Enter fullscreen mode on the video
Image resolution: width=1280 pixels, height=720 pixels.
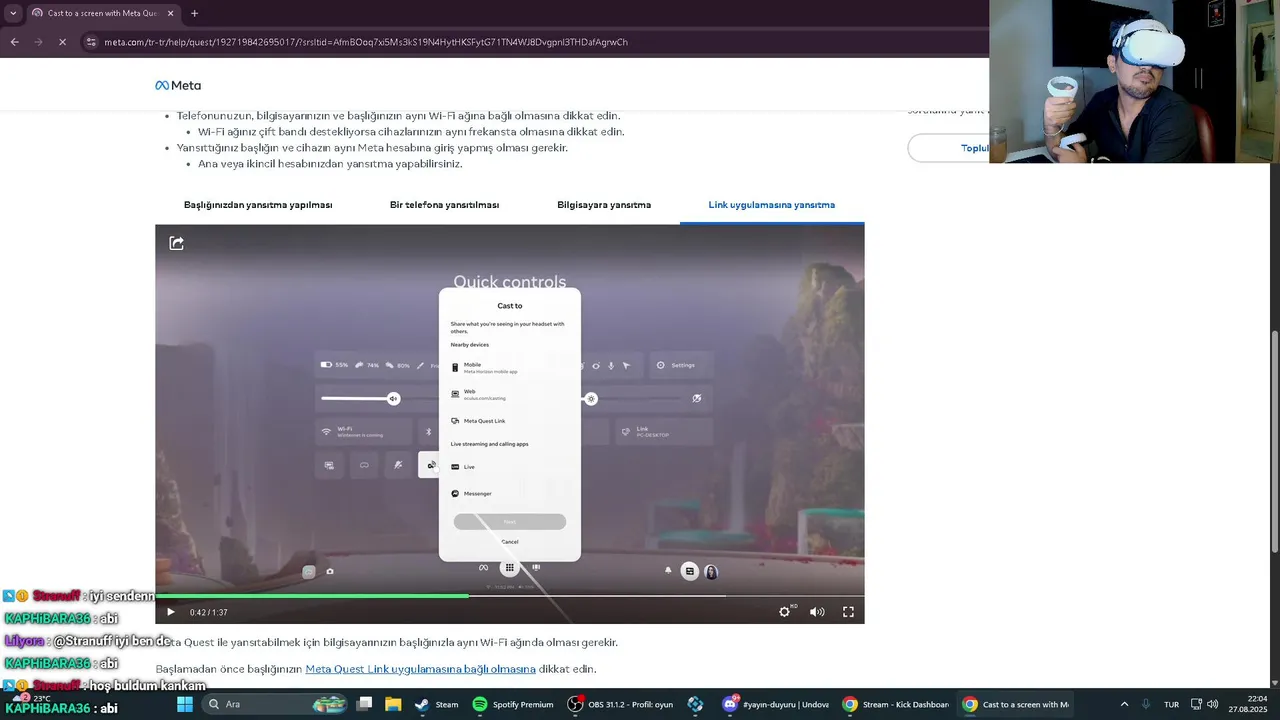click(848, 612)
